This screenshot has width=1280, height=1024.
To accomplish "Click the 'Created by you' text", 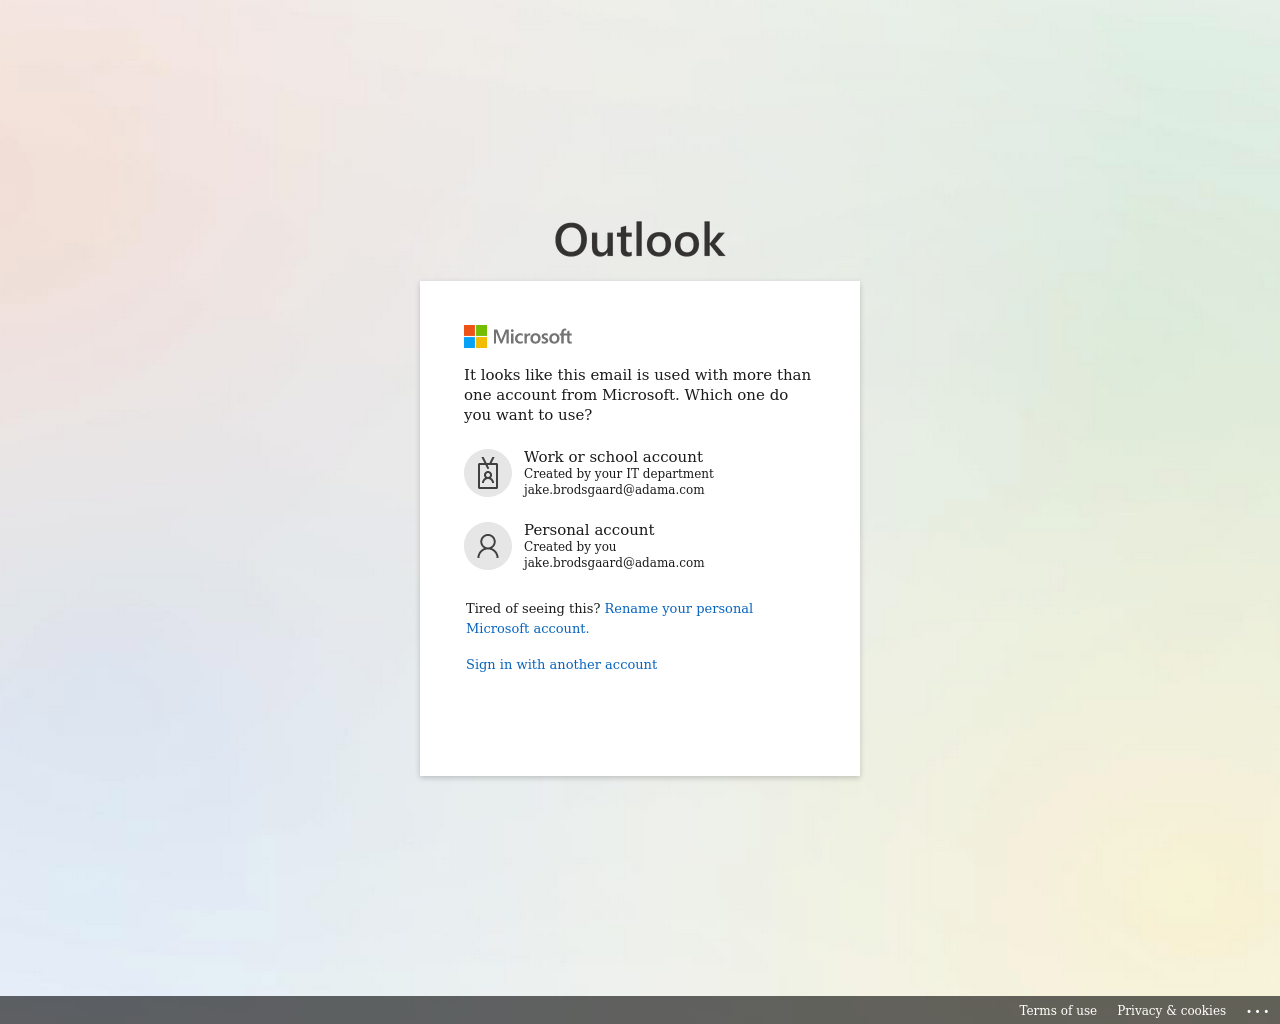I will pos(570,547).
